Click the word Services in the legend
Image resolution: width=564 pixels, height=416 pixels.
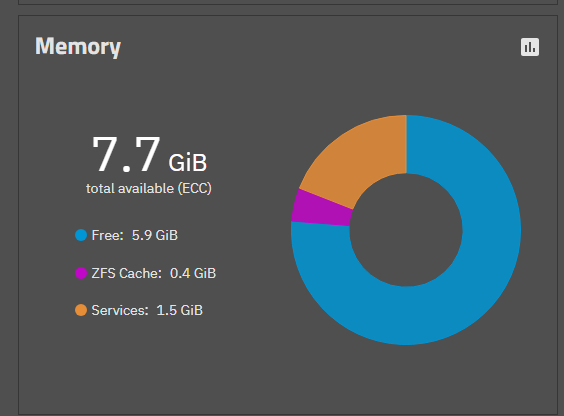point(118,310)
